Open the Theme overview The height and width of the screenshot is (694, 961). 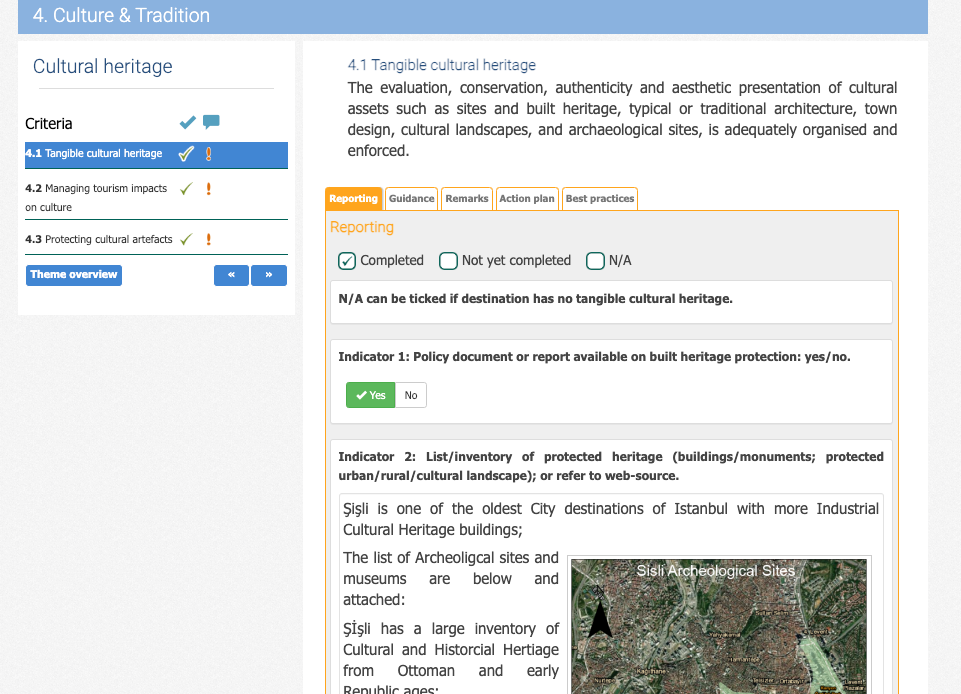tap(74, 275)
